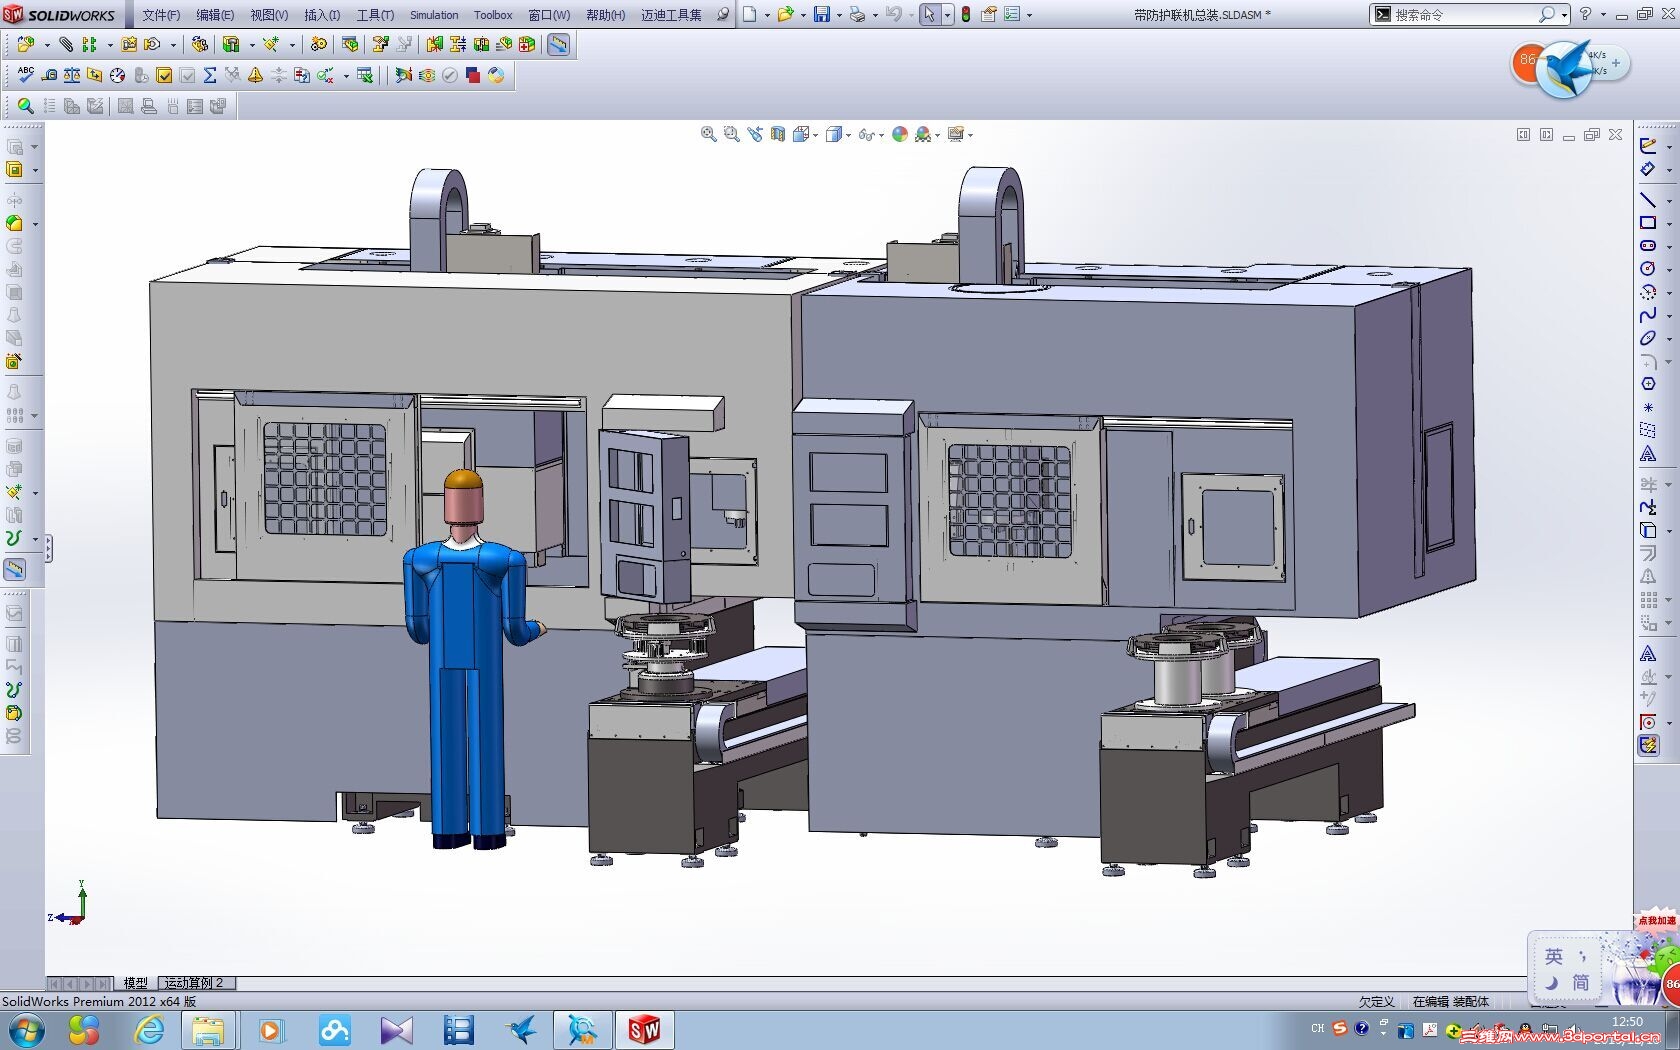Click the Spell Check ABC icon

[26, 75]
